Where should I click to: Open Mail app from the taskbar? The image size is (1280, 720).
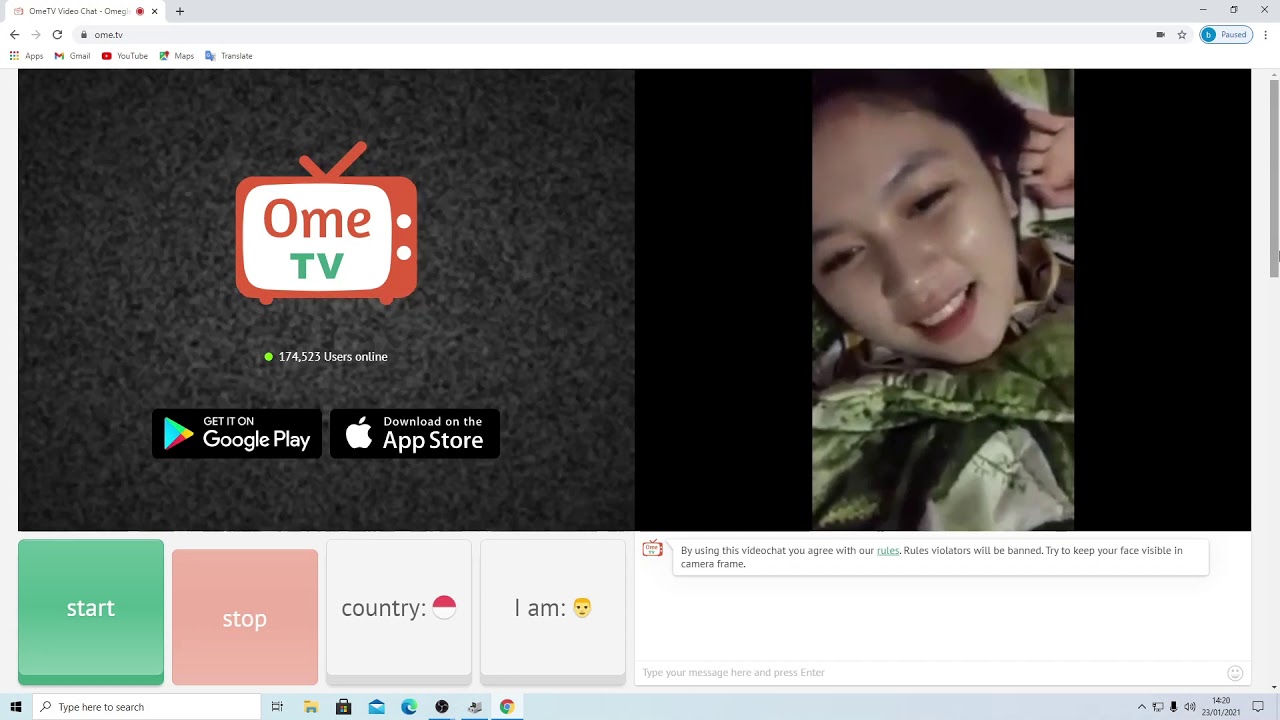click(x=377, y=707)
